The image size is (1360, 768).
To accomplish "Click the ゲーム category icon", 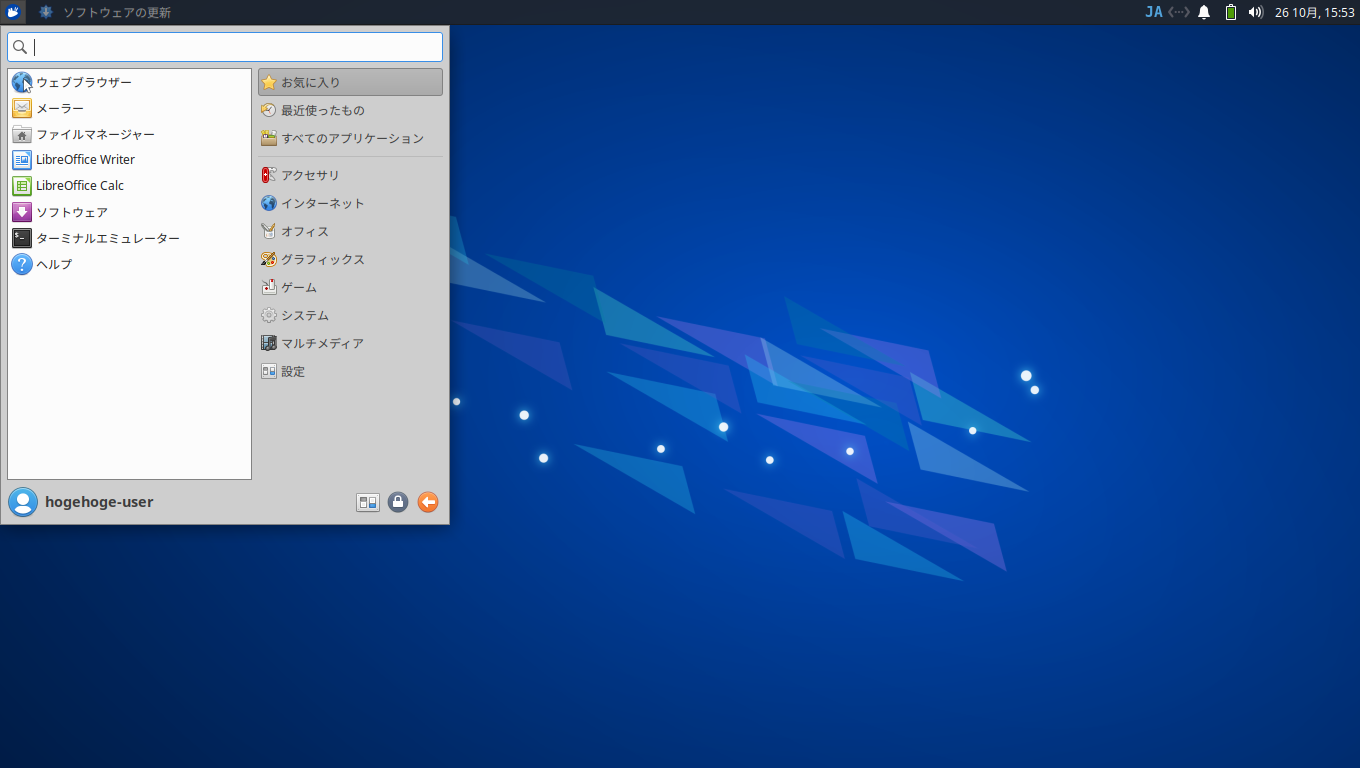I will (x=269, y=287).
